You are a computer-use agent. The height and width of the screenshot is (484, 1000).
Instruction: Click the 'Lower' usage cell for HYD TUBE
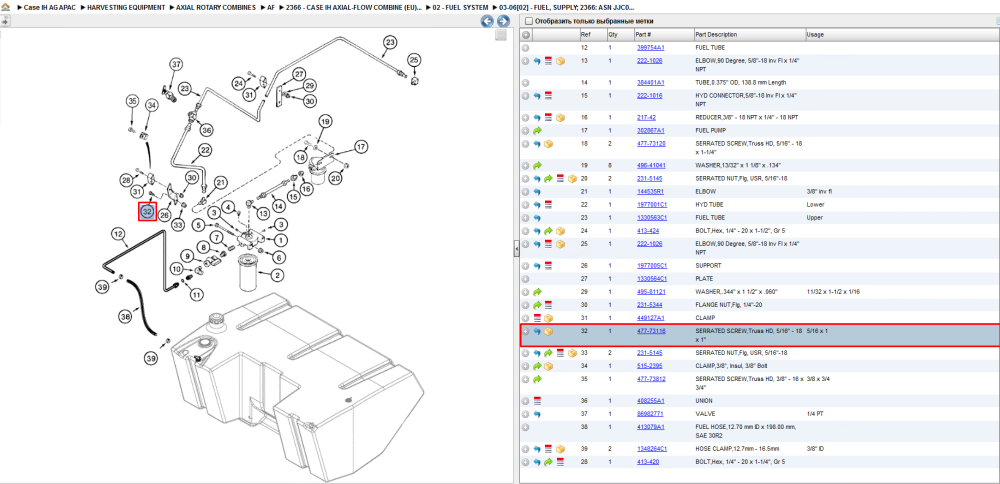(x=815, y=205)
